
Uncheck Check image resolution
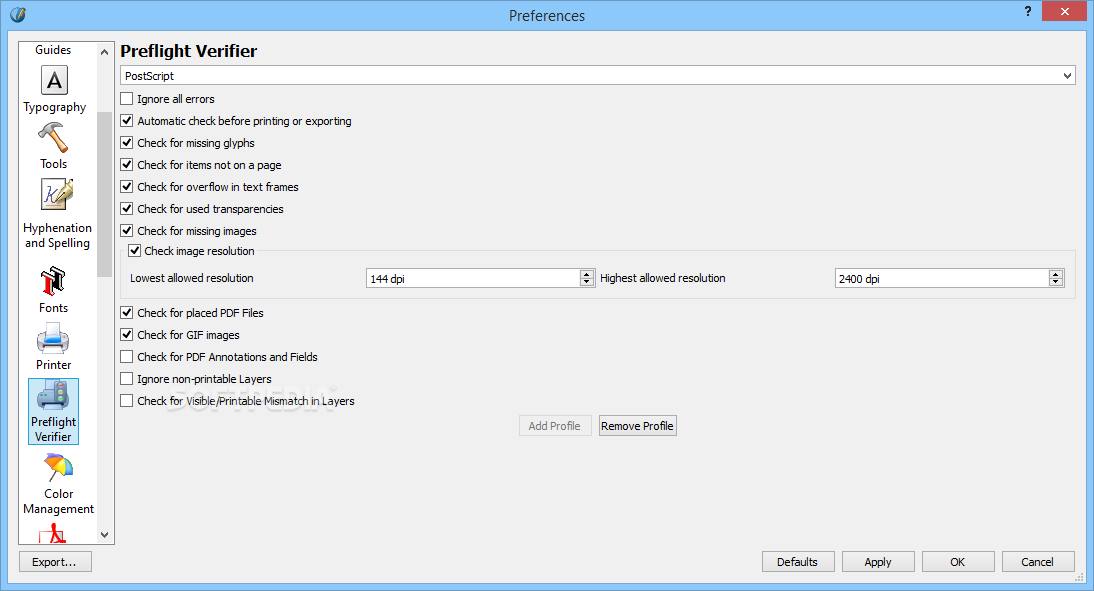(x=135, y=250)
